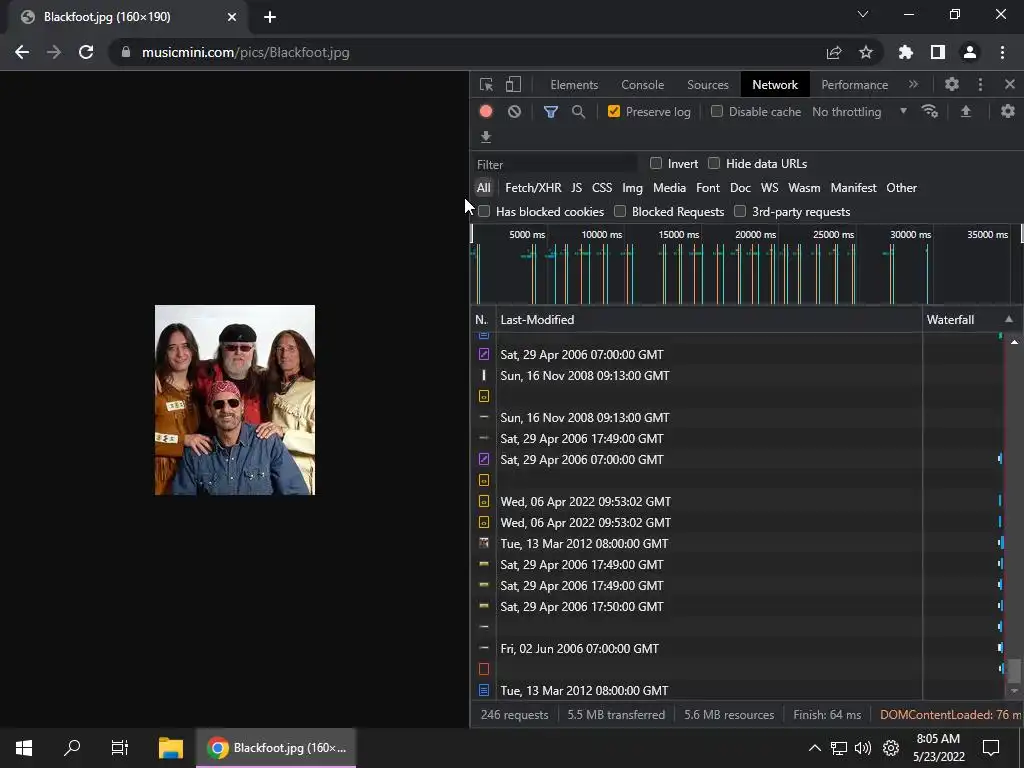Open the Chrome tab search dropdown
This screenshot has height=768, width=1024.
[x=863, y=16]
